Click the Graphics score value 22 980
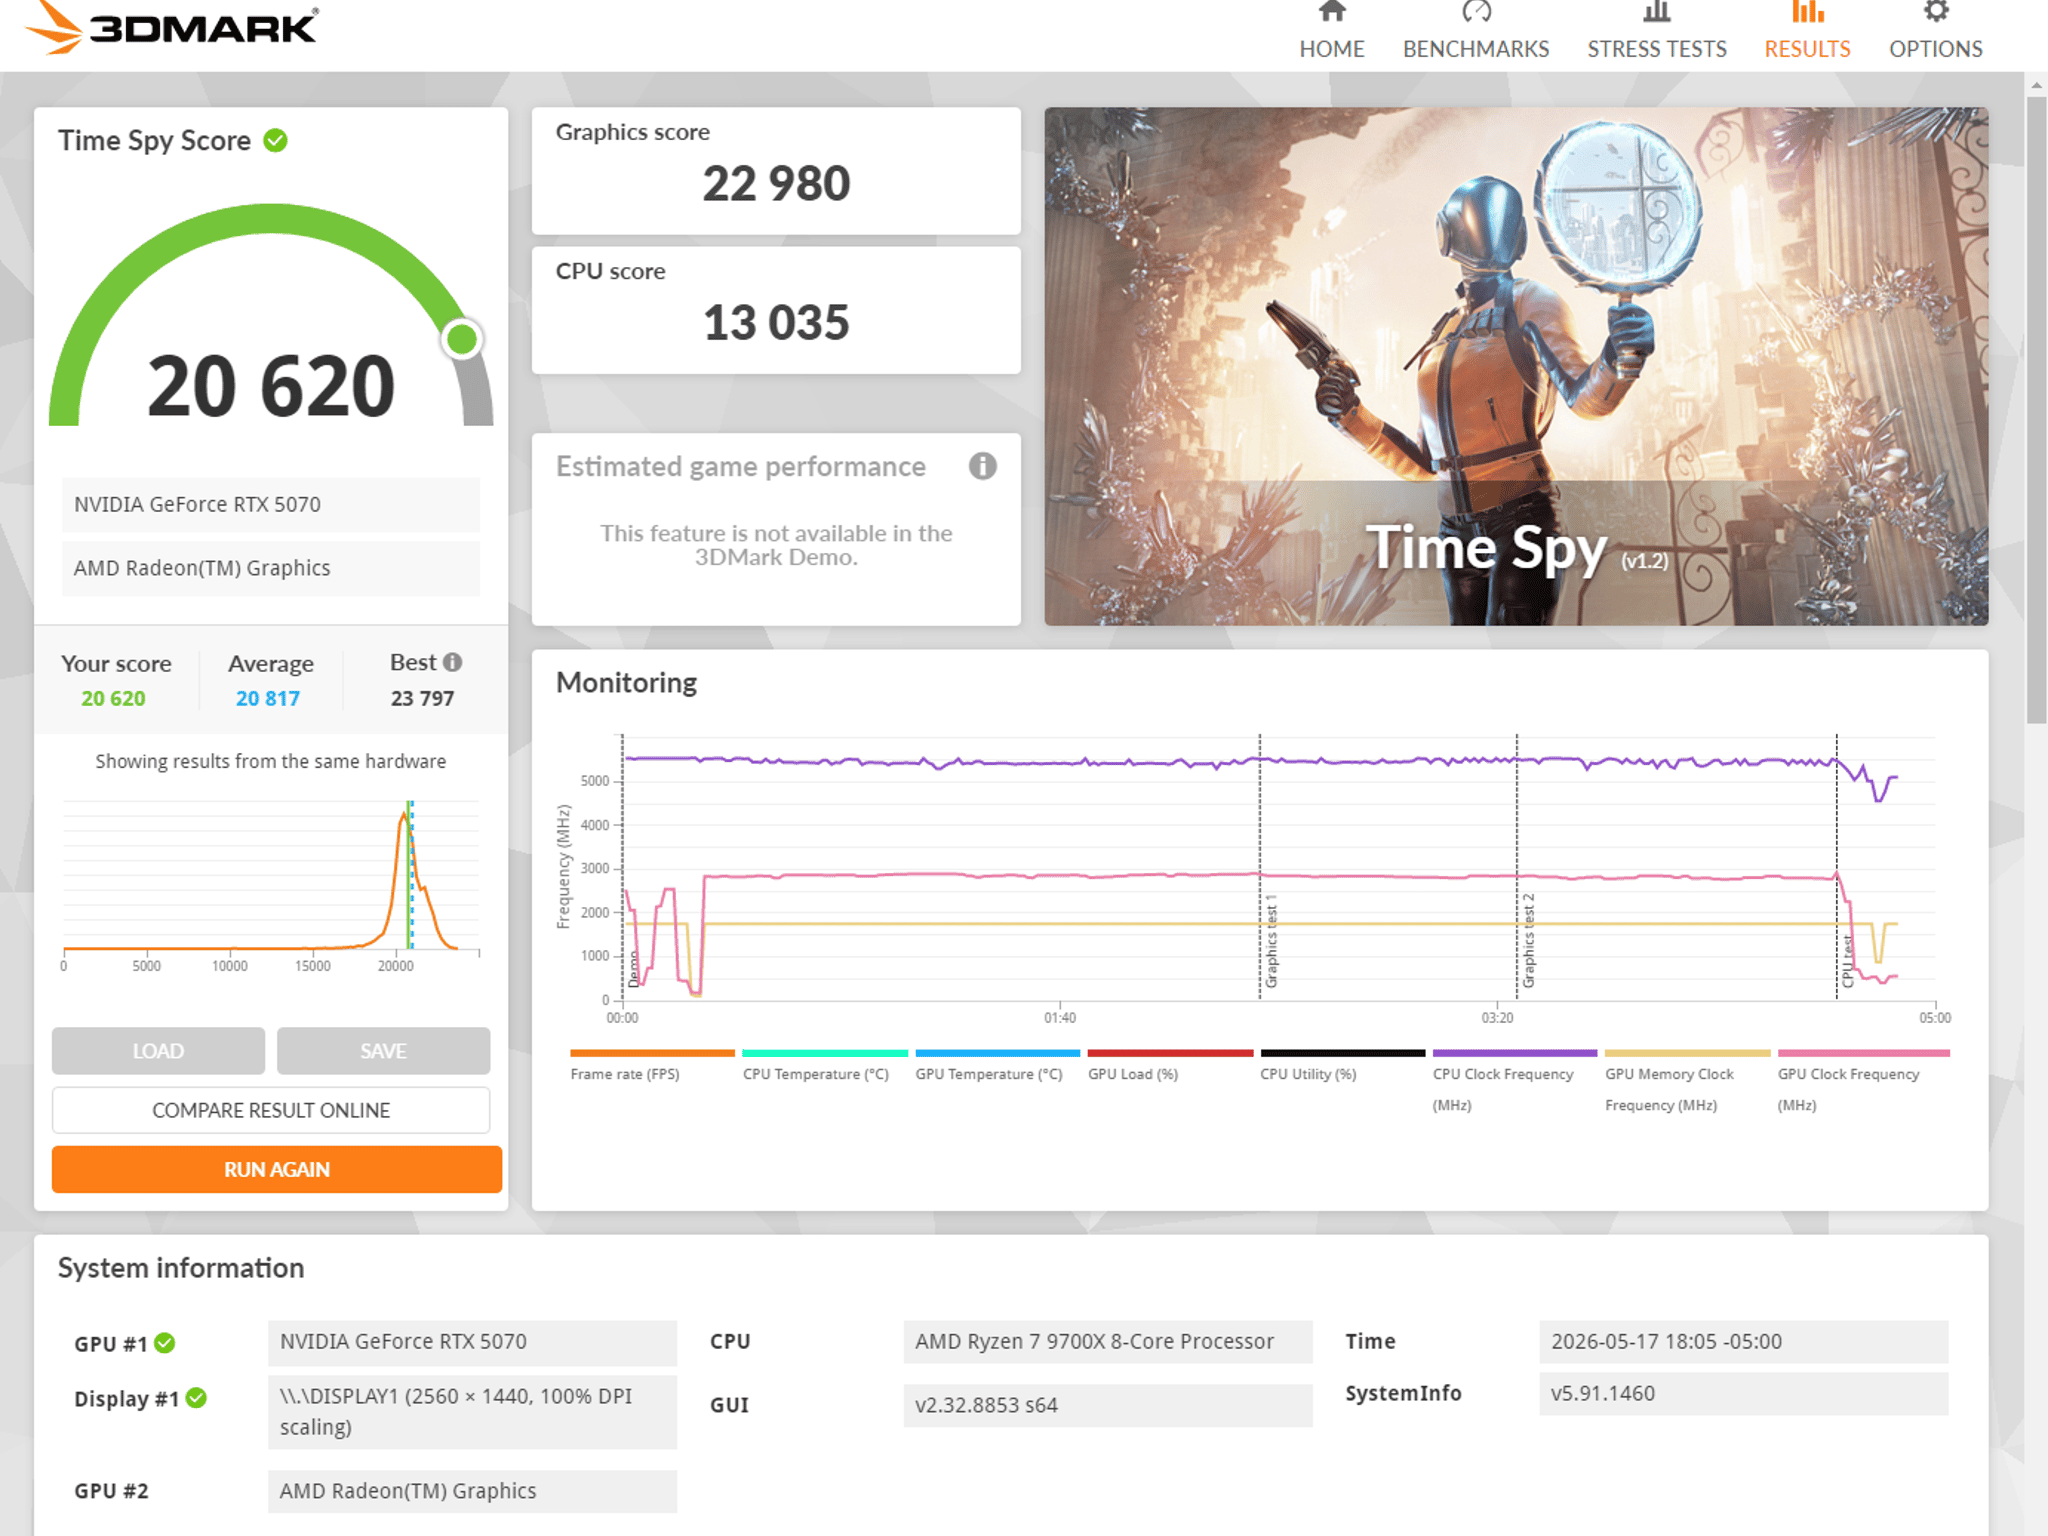Screen dimensions: 2048x1536 click(x=776, y=184)
